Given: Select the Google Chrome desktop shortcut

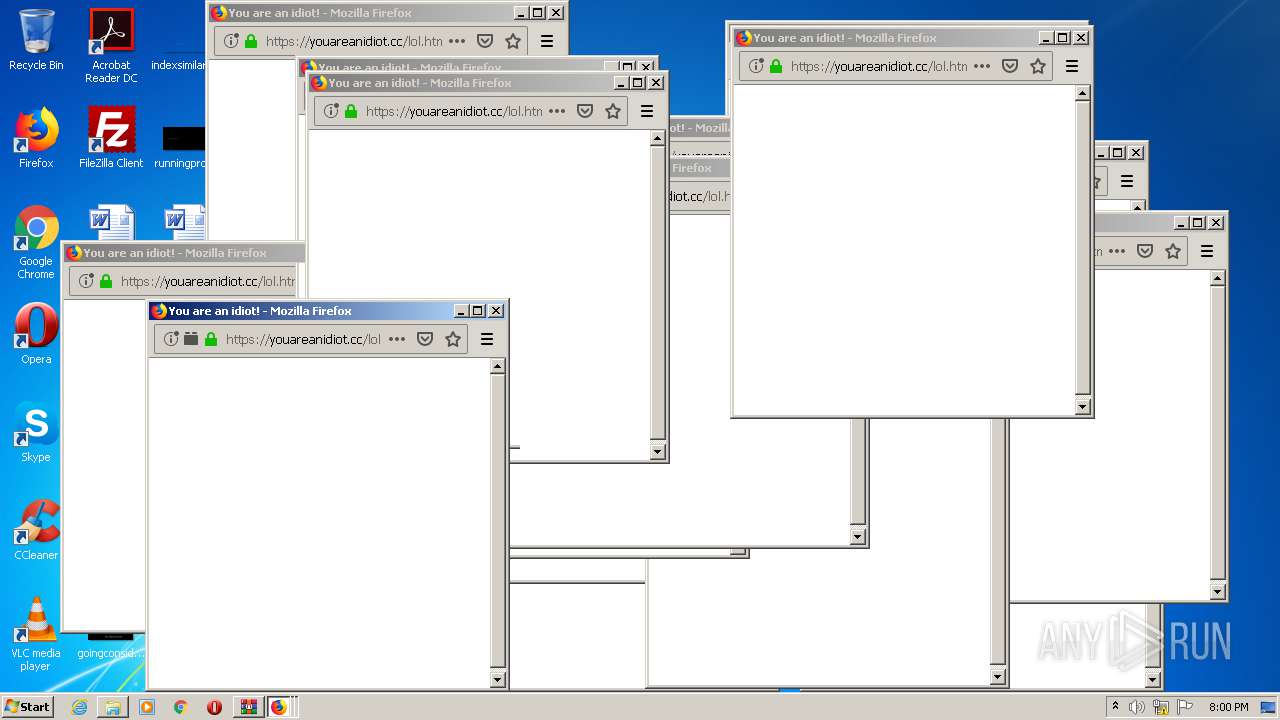Looking at the screenshot, I should (x=36, y=242).
